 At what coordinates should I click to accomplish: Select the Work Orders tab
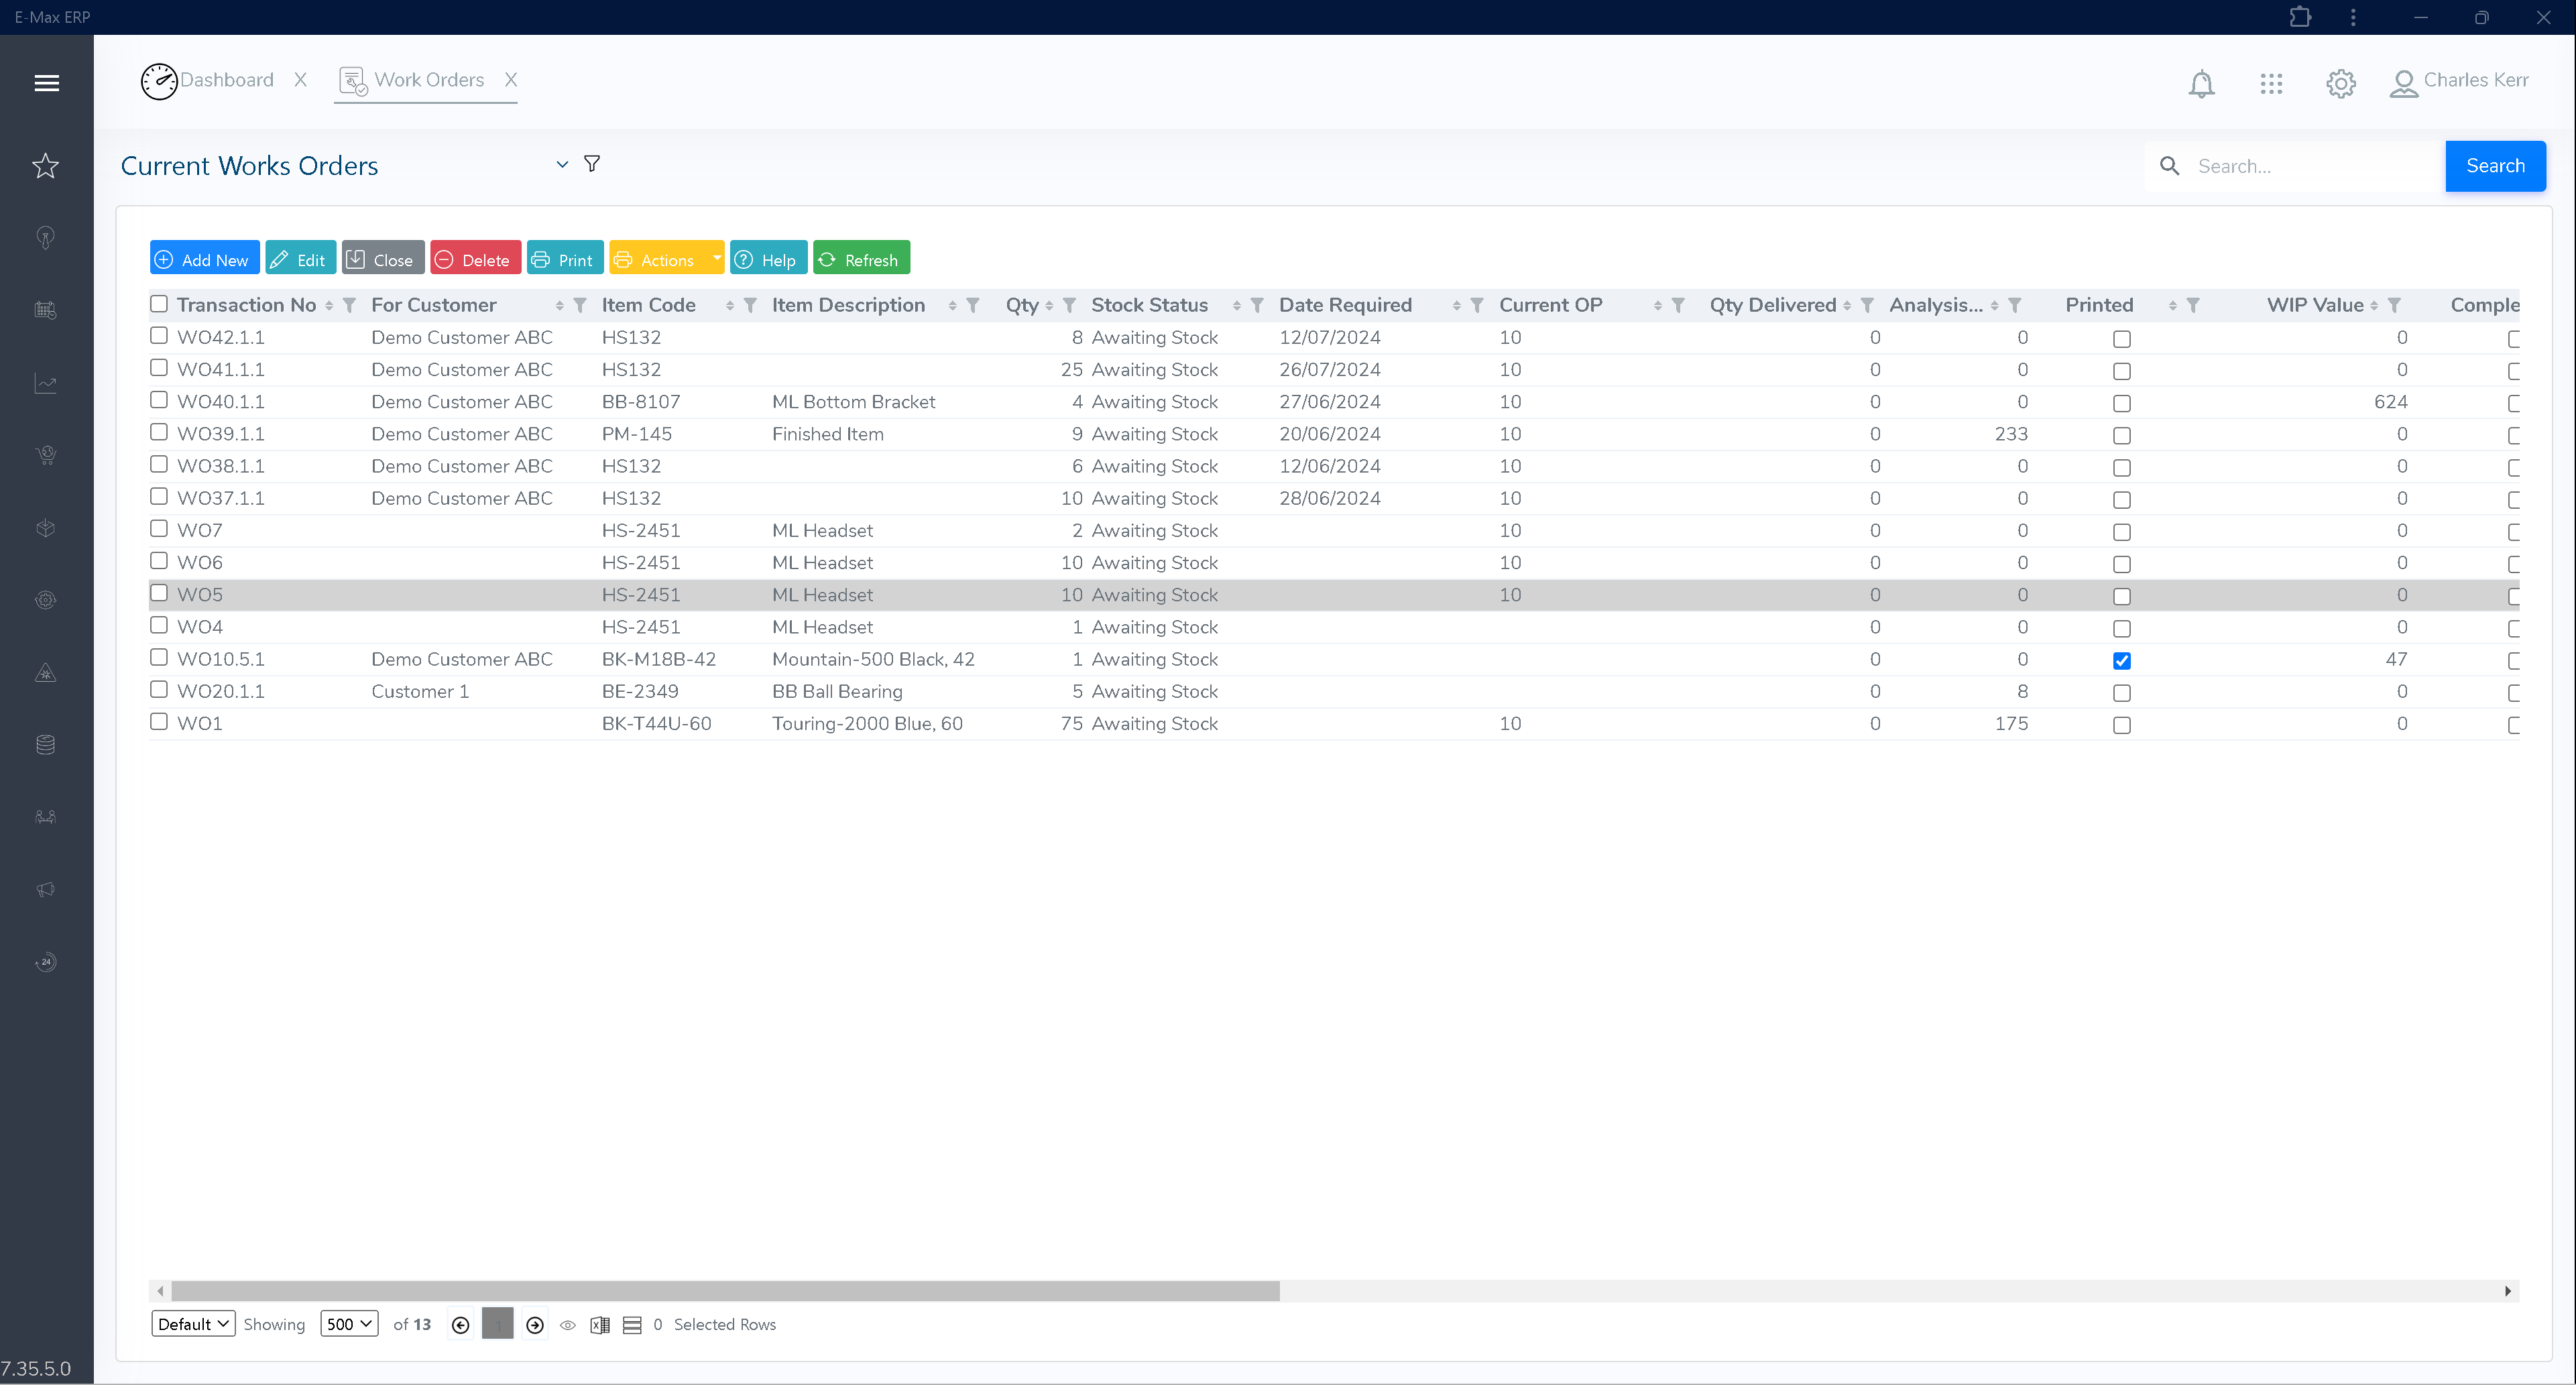[x=430, y=80]
